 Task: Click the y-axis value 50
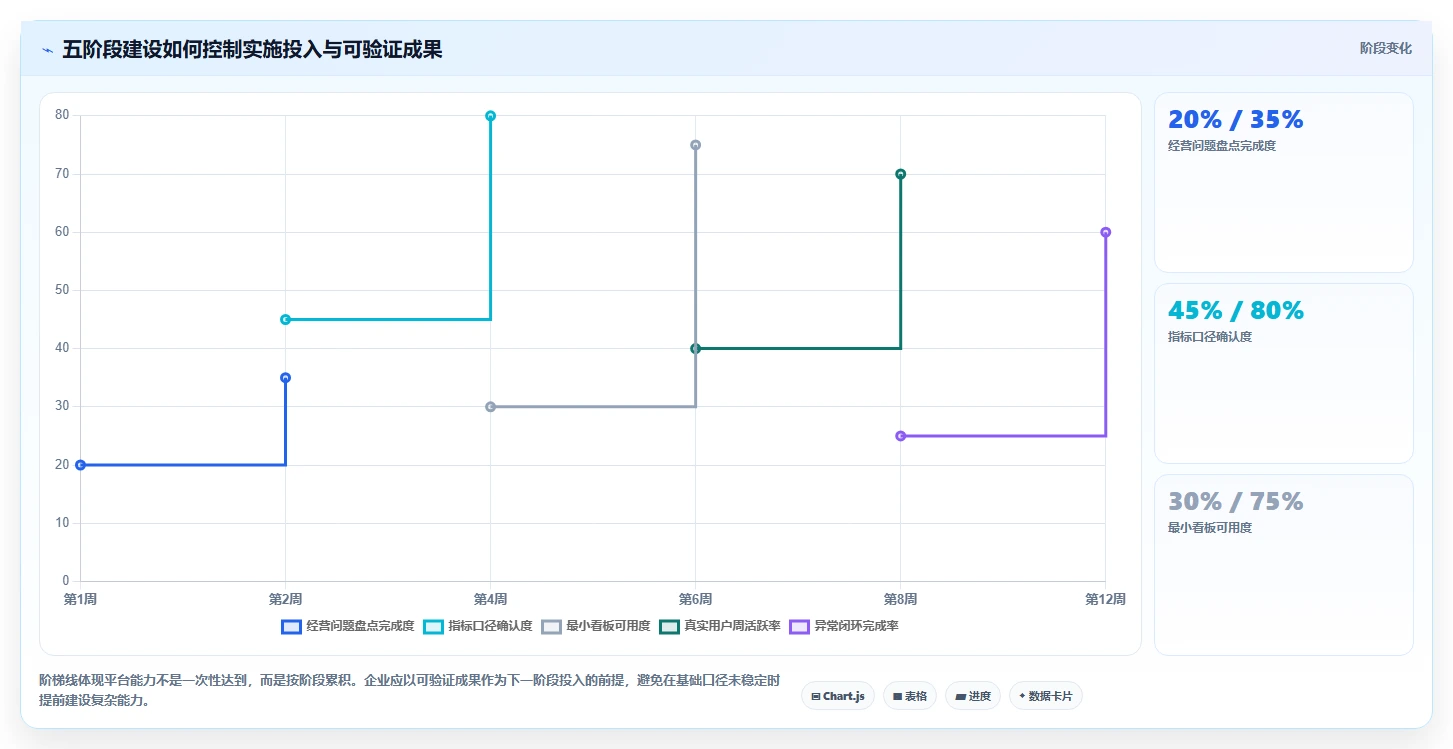point(62,291)
